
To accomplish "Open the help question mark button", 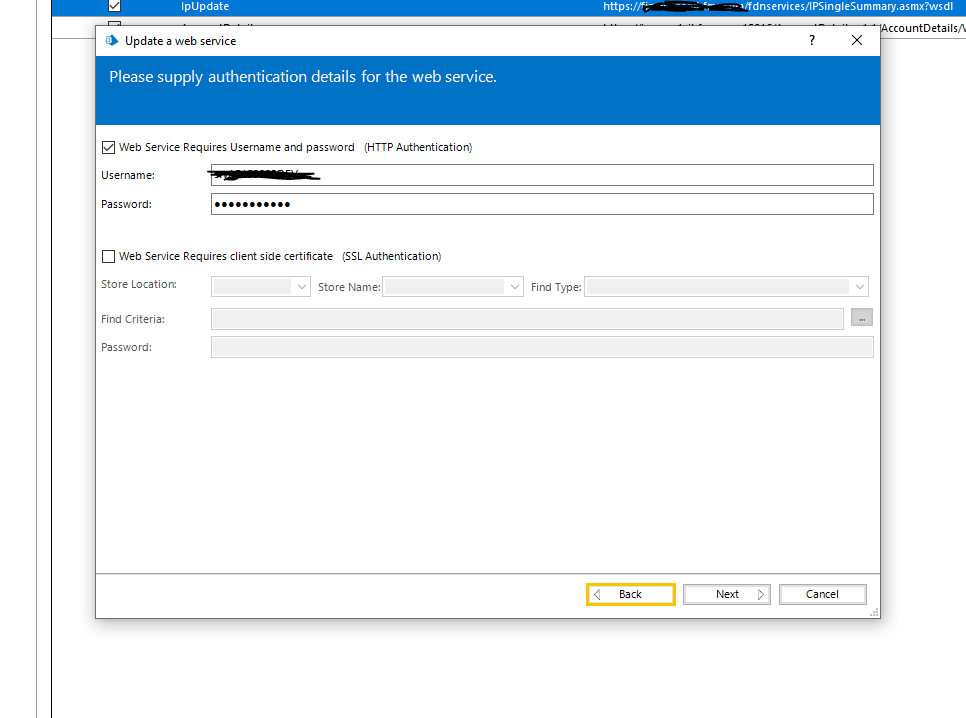I will pyautogui.click(x=811, y=41).
